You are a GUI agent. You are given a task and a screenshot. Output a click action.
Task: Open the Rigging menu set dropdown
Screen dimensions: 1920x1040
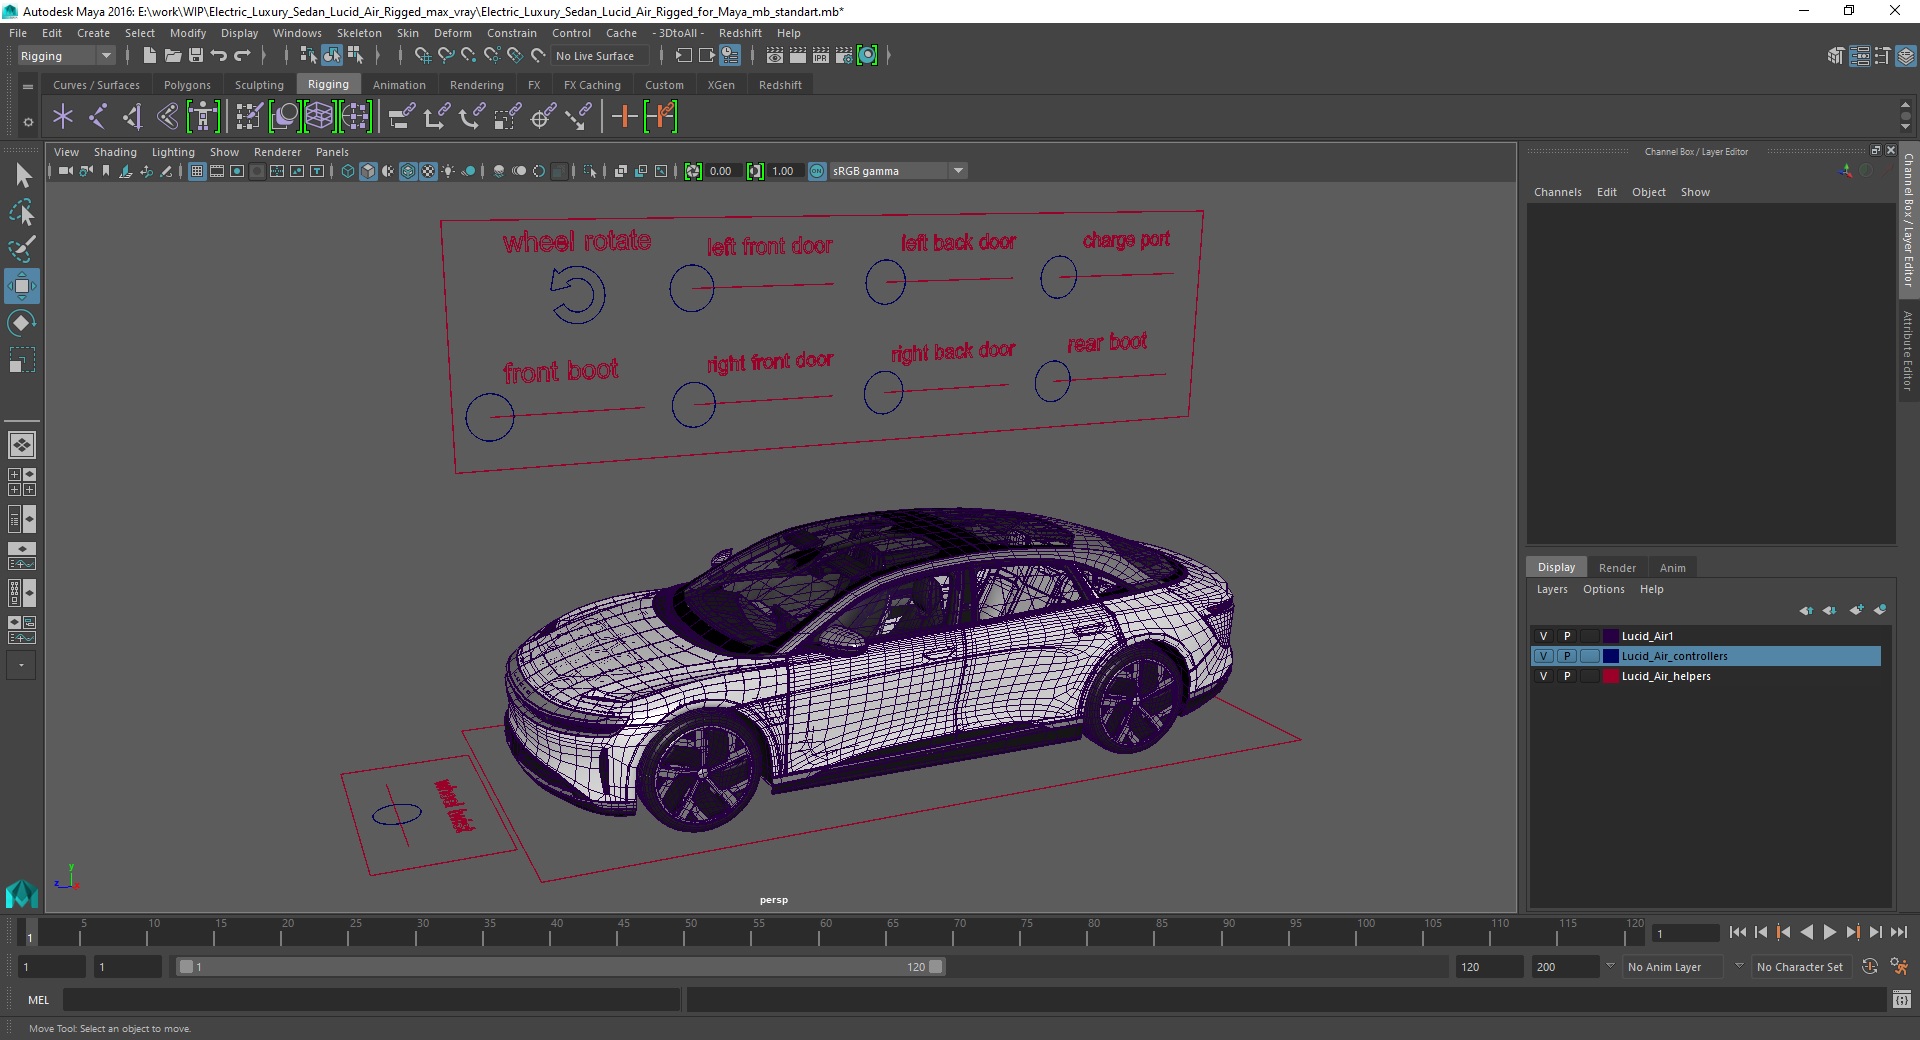click(x=66, y=56)
